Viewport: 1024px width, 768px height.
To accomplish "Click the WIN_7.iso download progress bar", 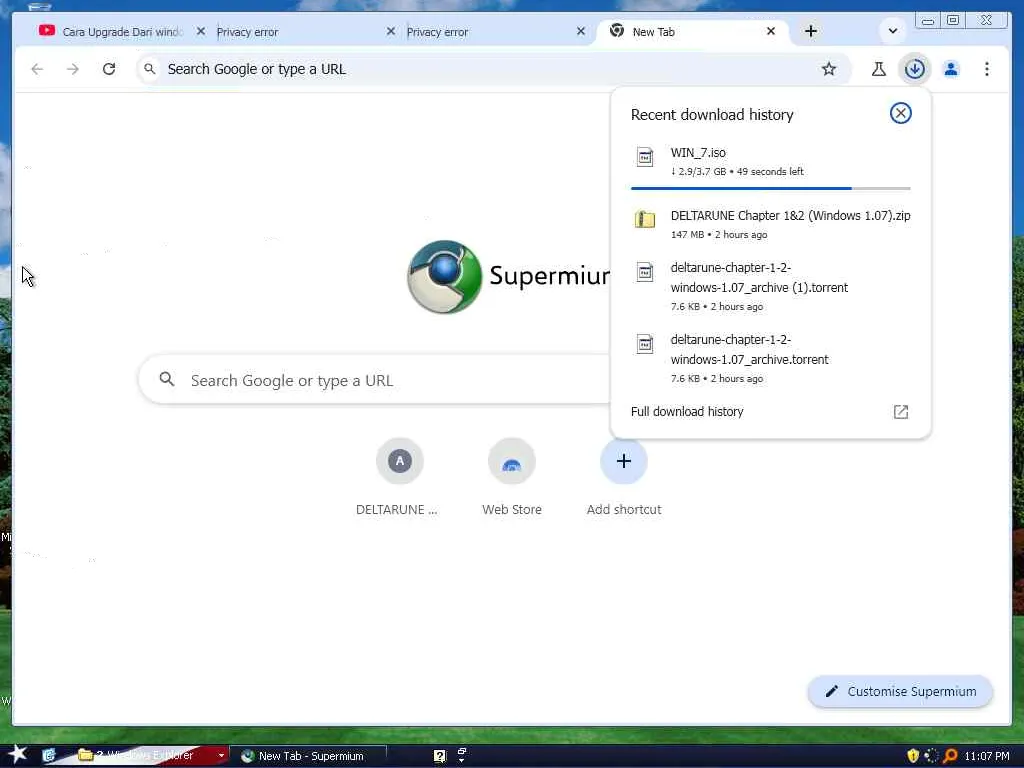I will (771, 188).
